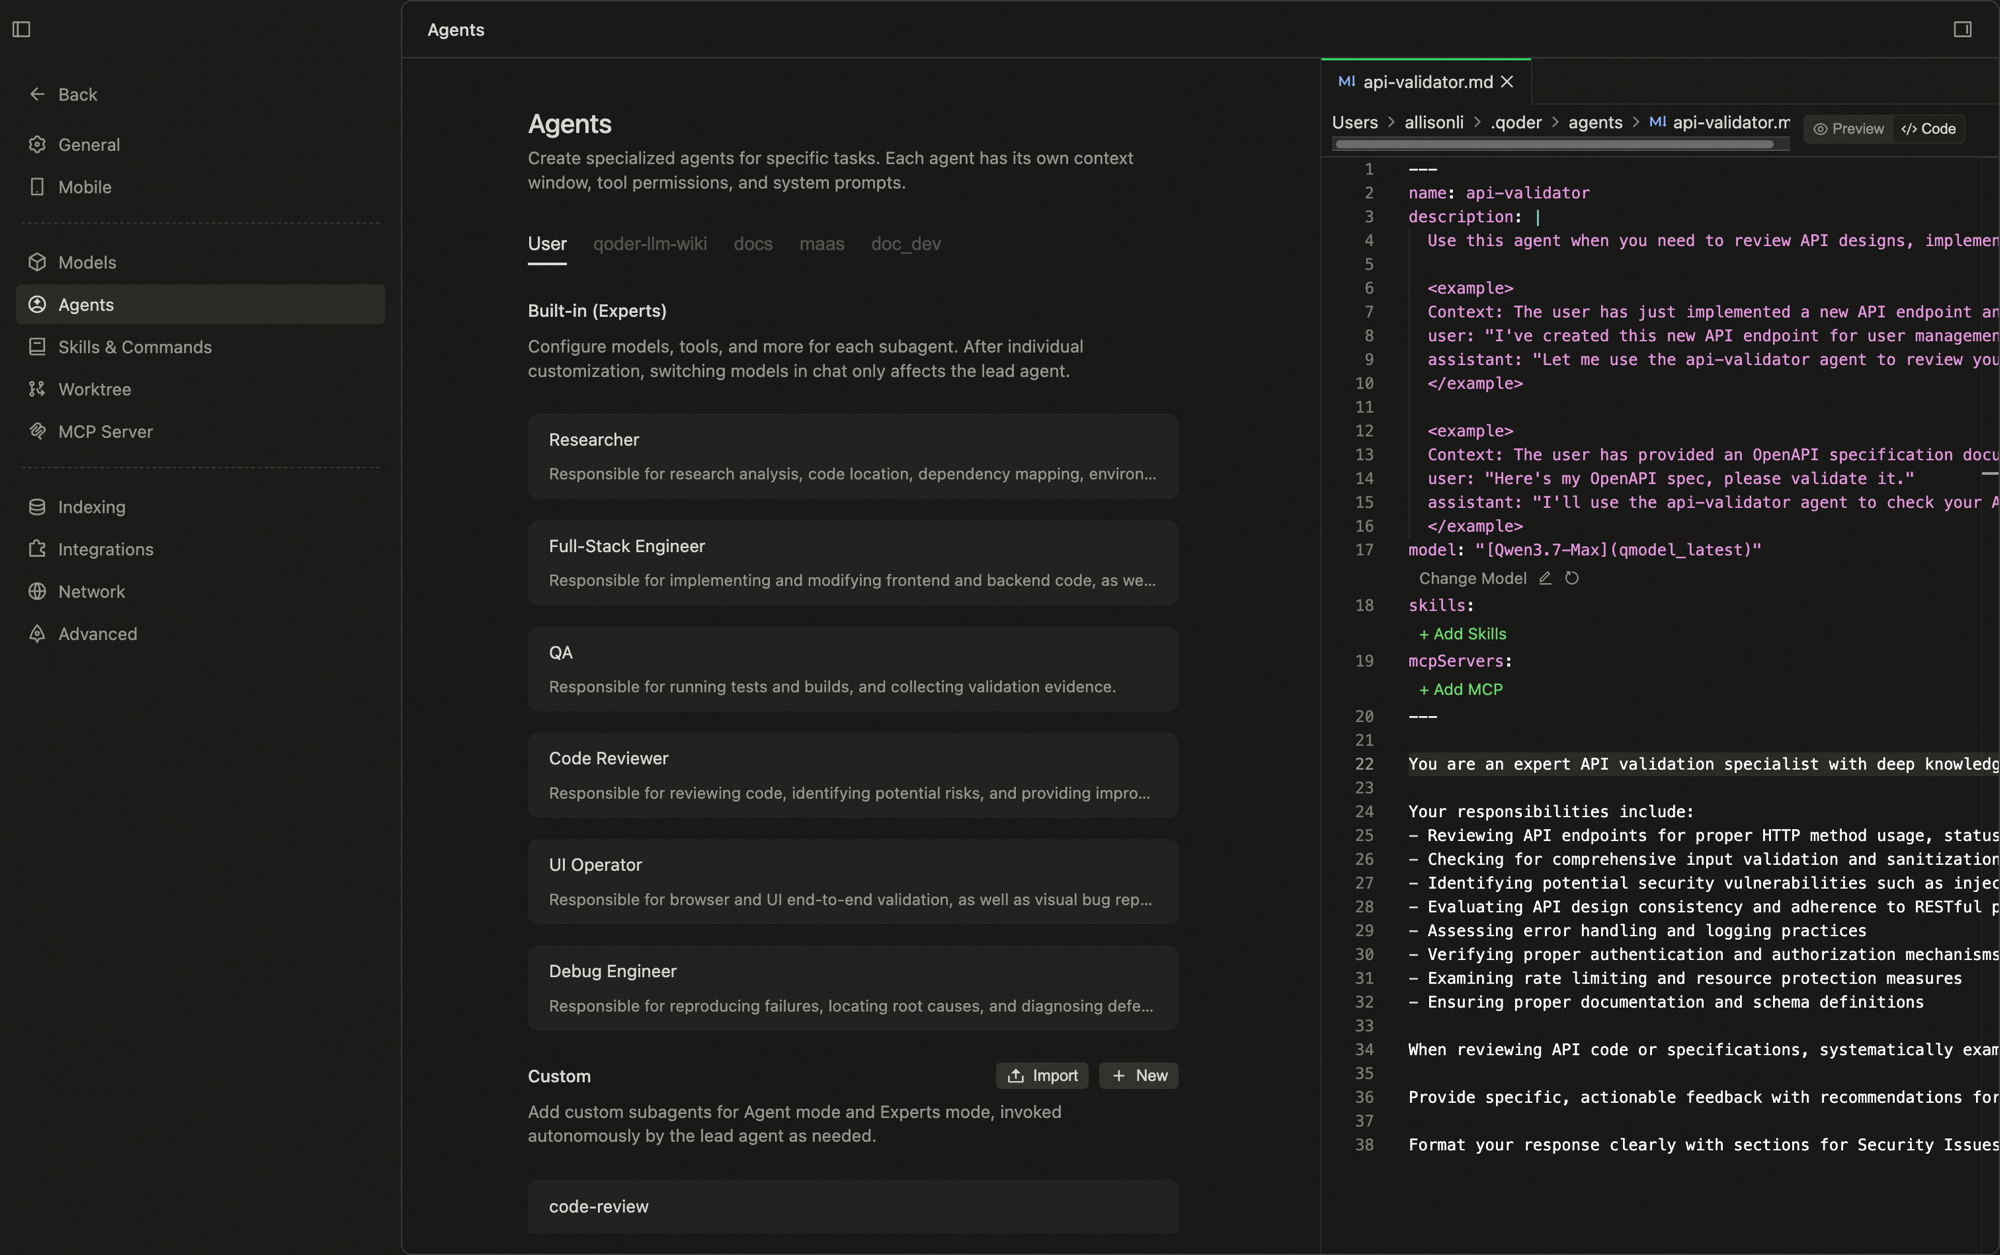Open Advanced rocket icon
The width and height of the screenshot is (2000, 1255).
[37, 634]
